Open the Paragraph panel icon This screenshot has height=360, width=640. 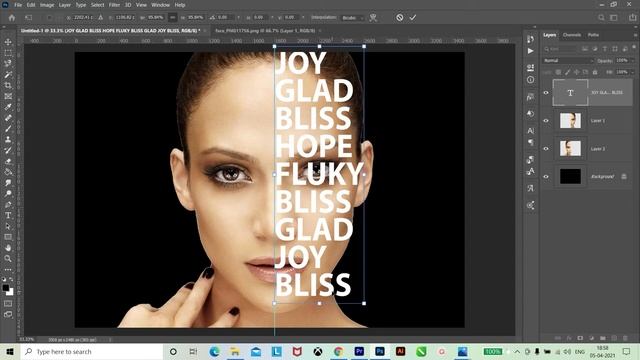(x=530, y=142)
